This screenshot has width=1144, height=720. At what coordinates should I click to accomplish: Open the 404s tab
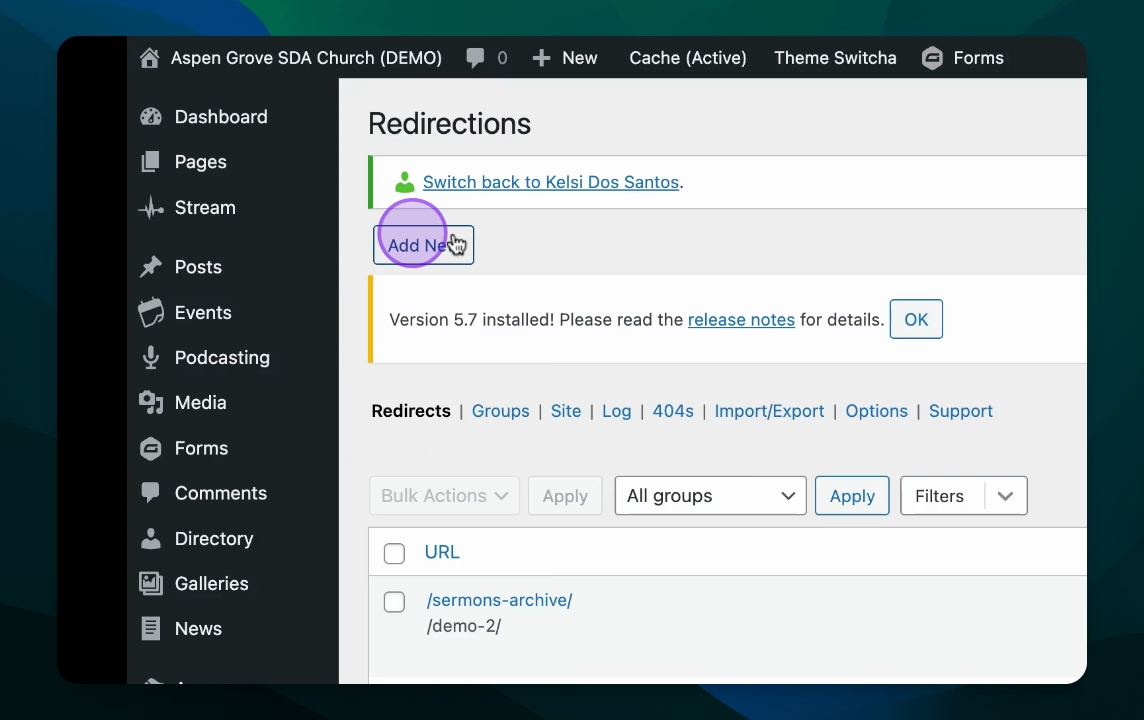coord(673,411)
